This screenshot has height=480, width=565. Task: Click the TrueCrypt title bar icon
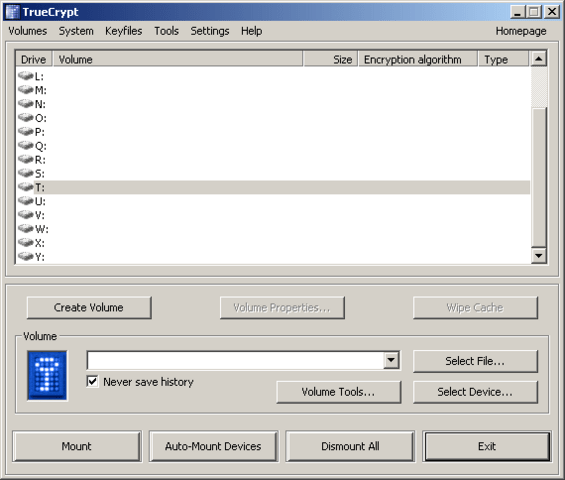[12, 12]
